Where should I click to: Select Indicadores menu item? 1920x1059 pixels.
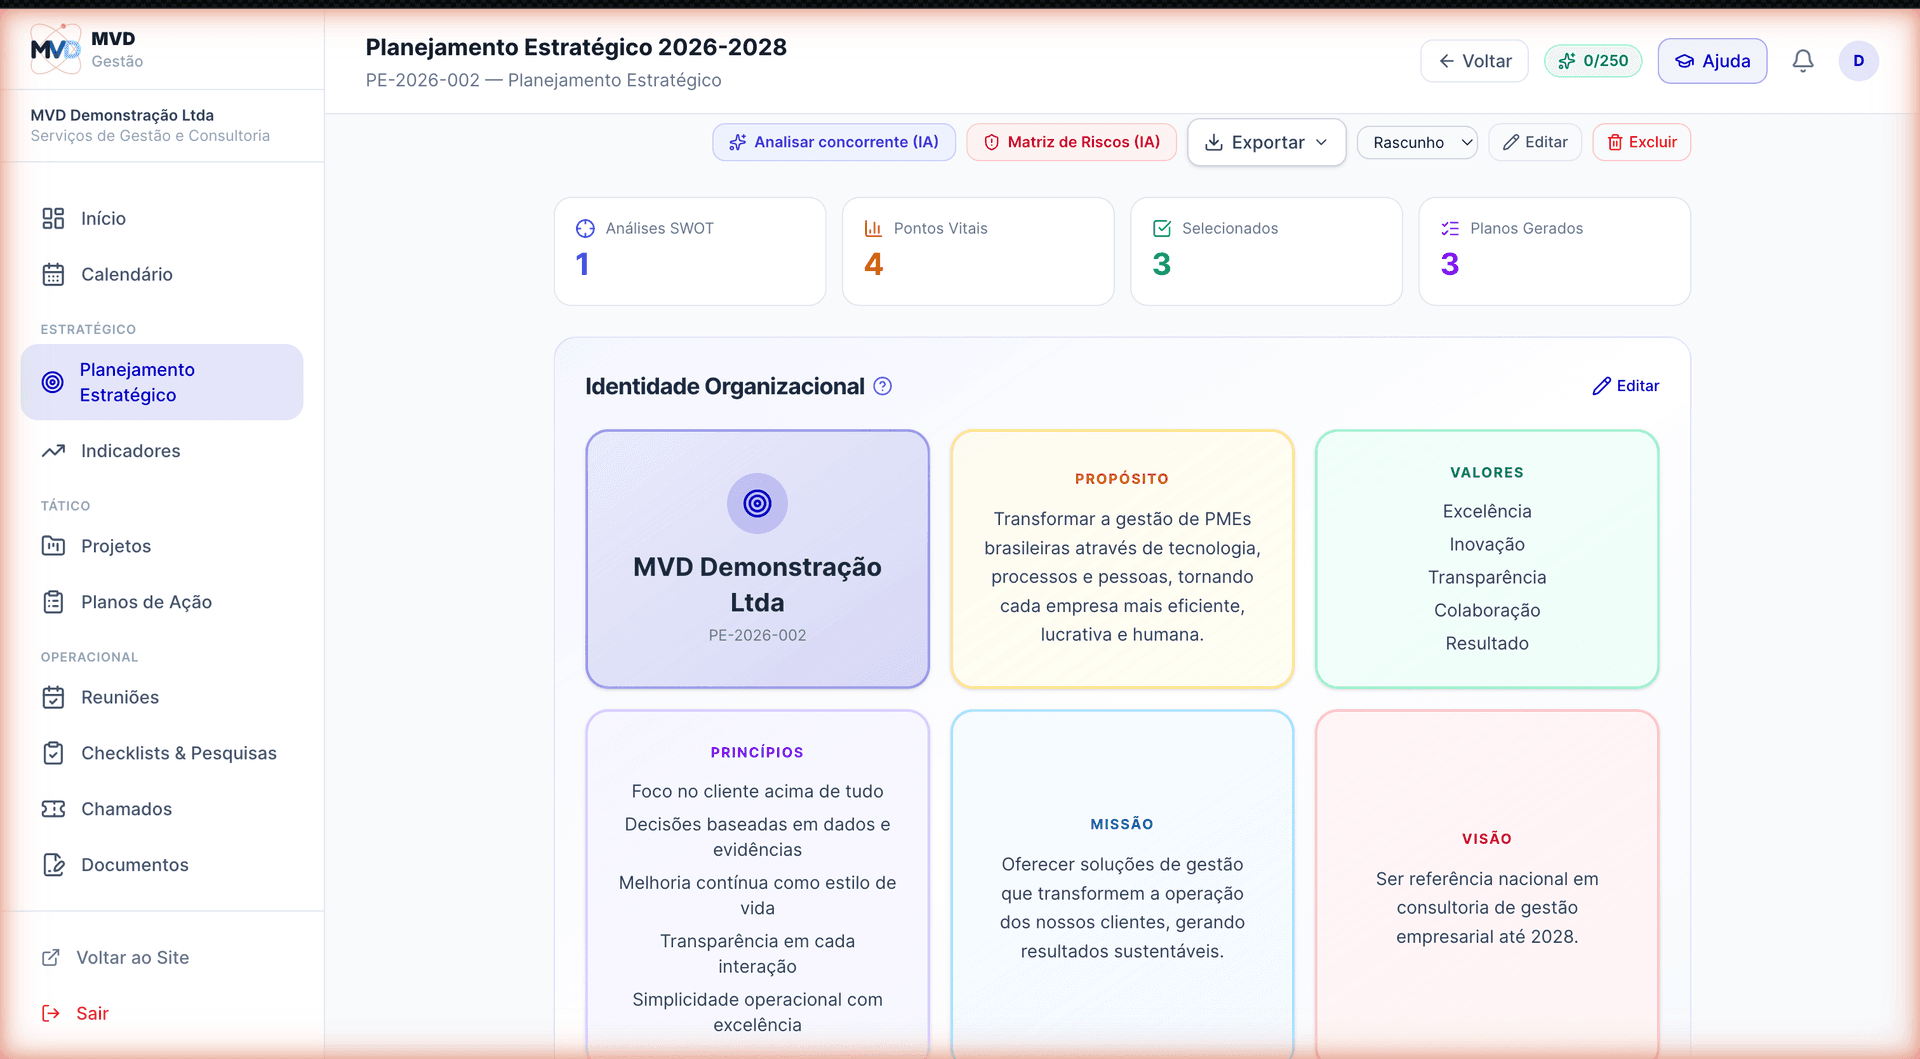[x=162, y=451]
